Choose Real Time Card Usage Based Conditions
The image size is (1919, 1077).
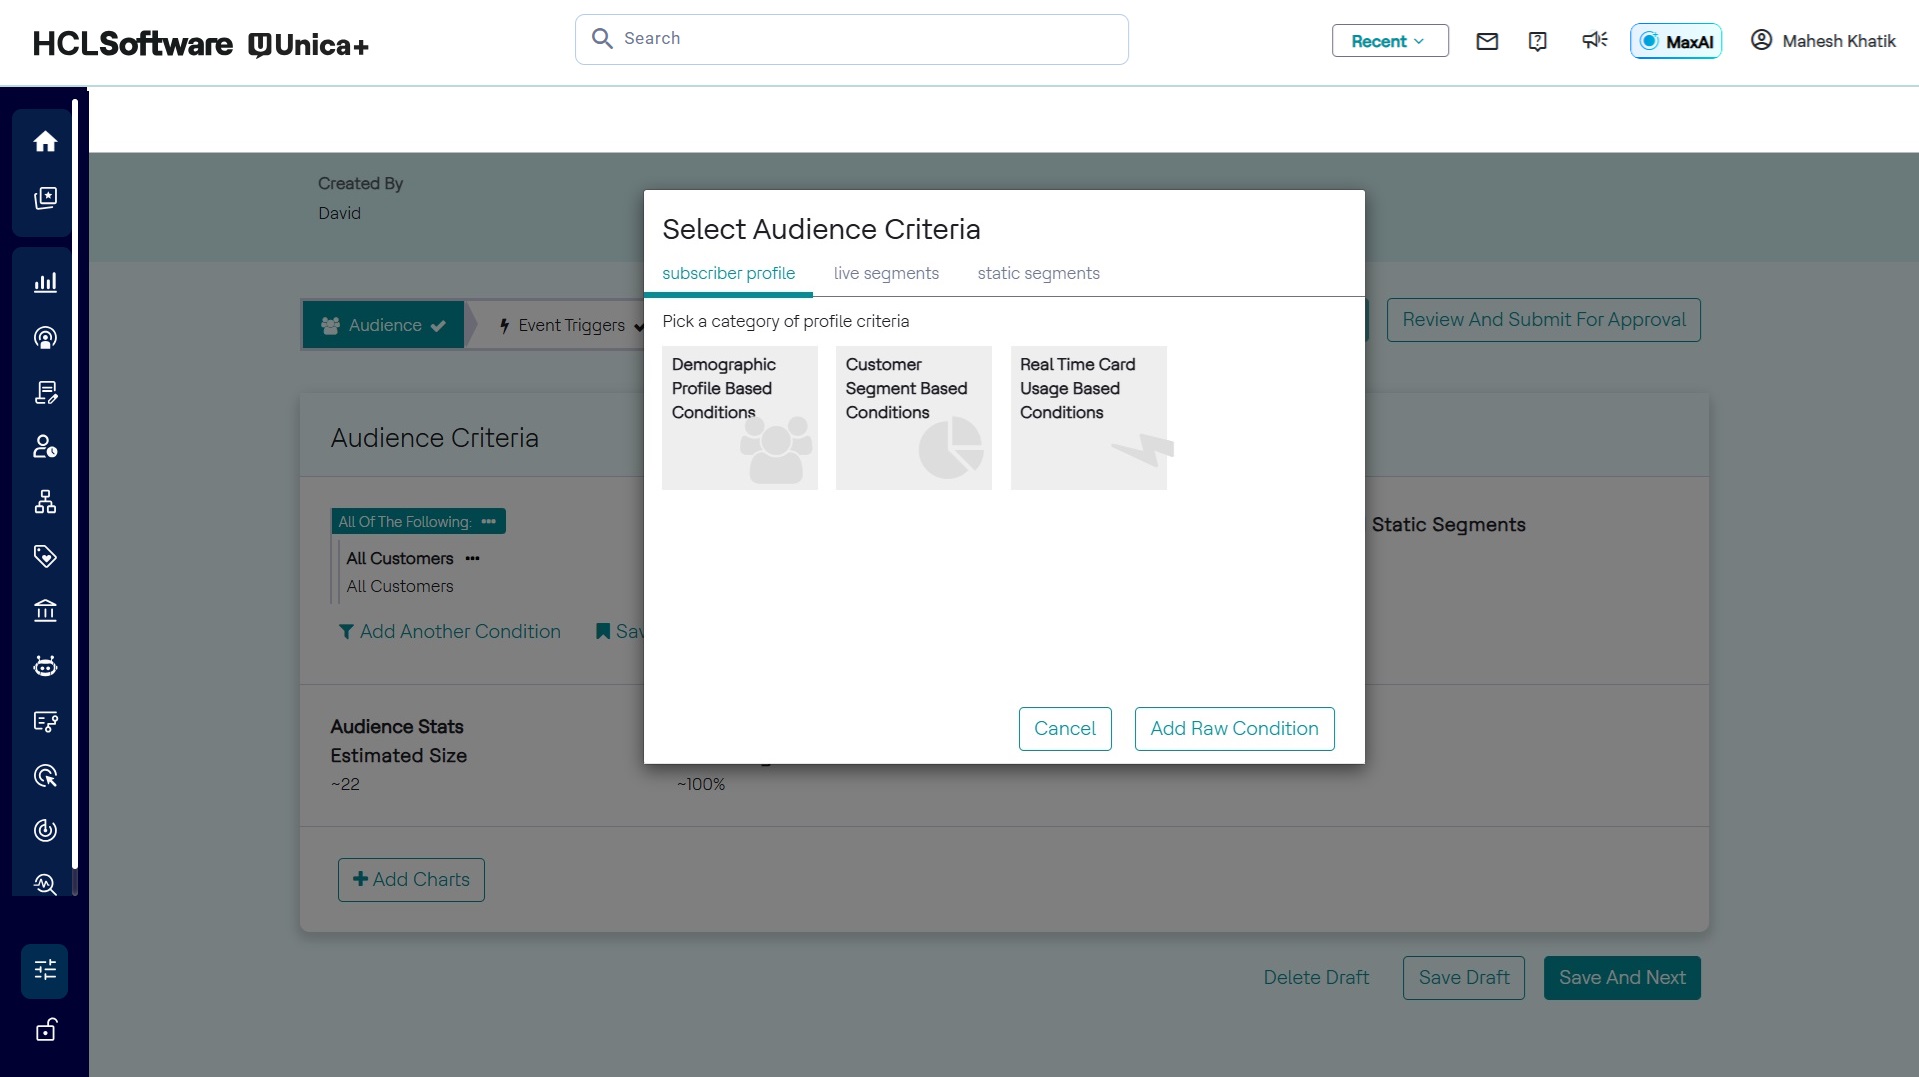point(1088,418)
